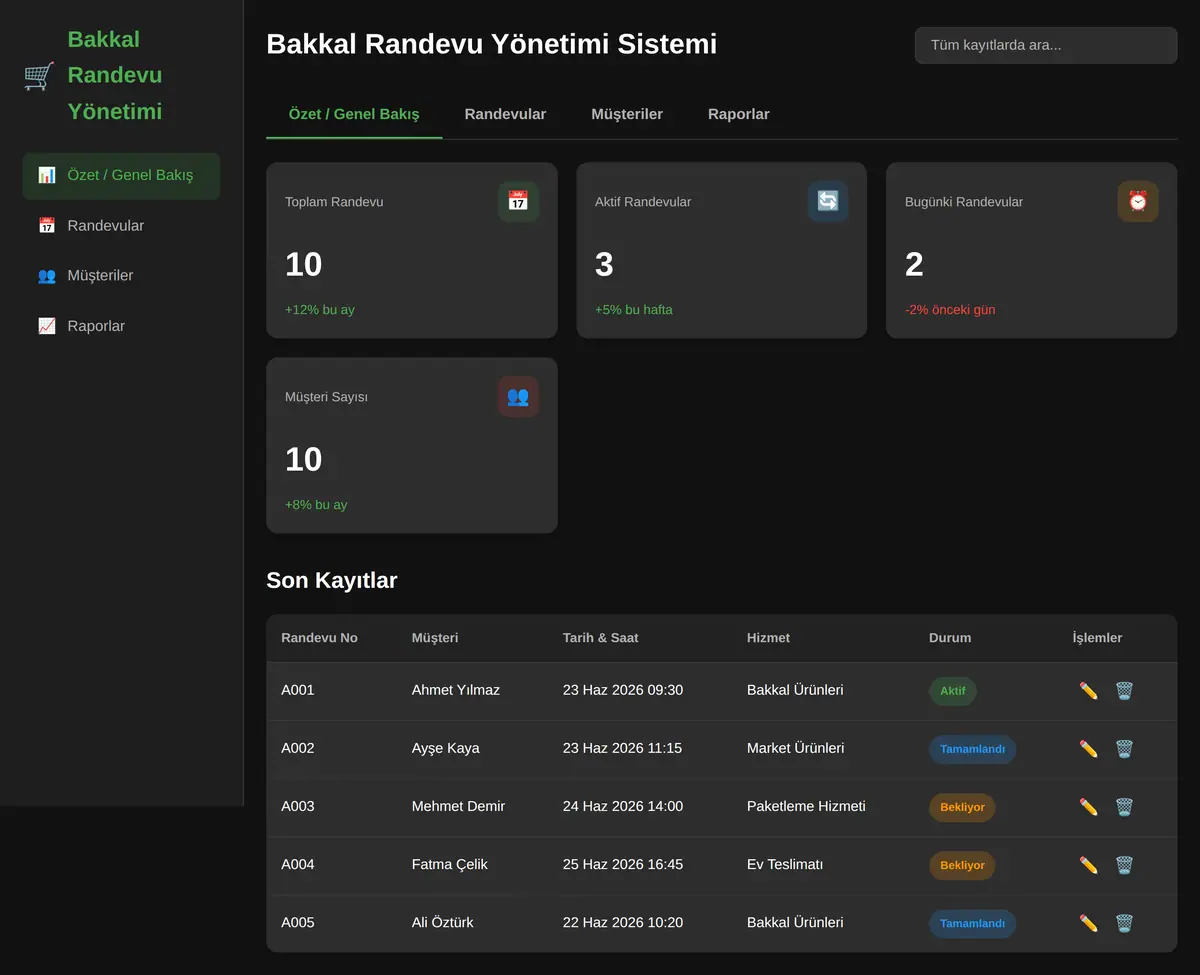The image size is (1200, 975).
Task: Click the +5% bu hafta trend text
Action: coord(634,310)
